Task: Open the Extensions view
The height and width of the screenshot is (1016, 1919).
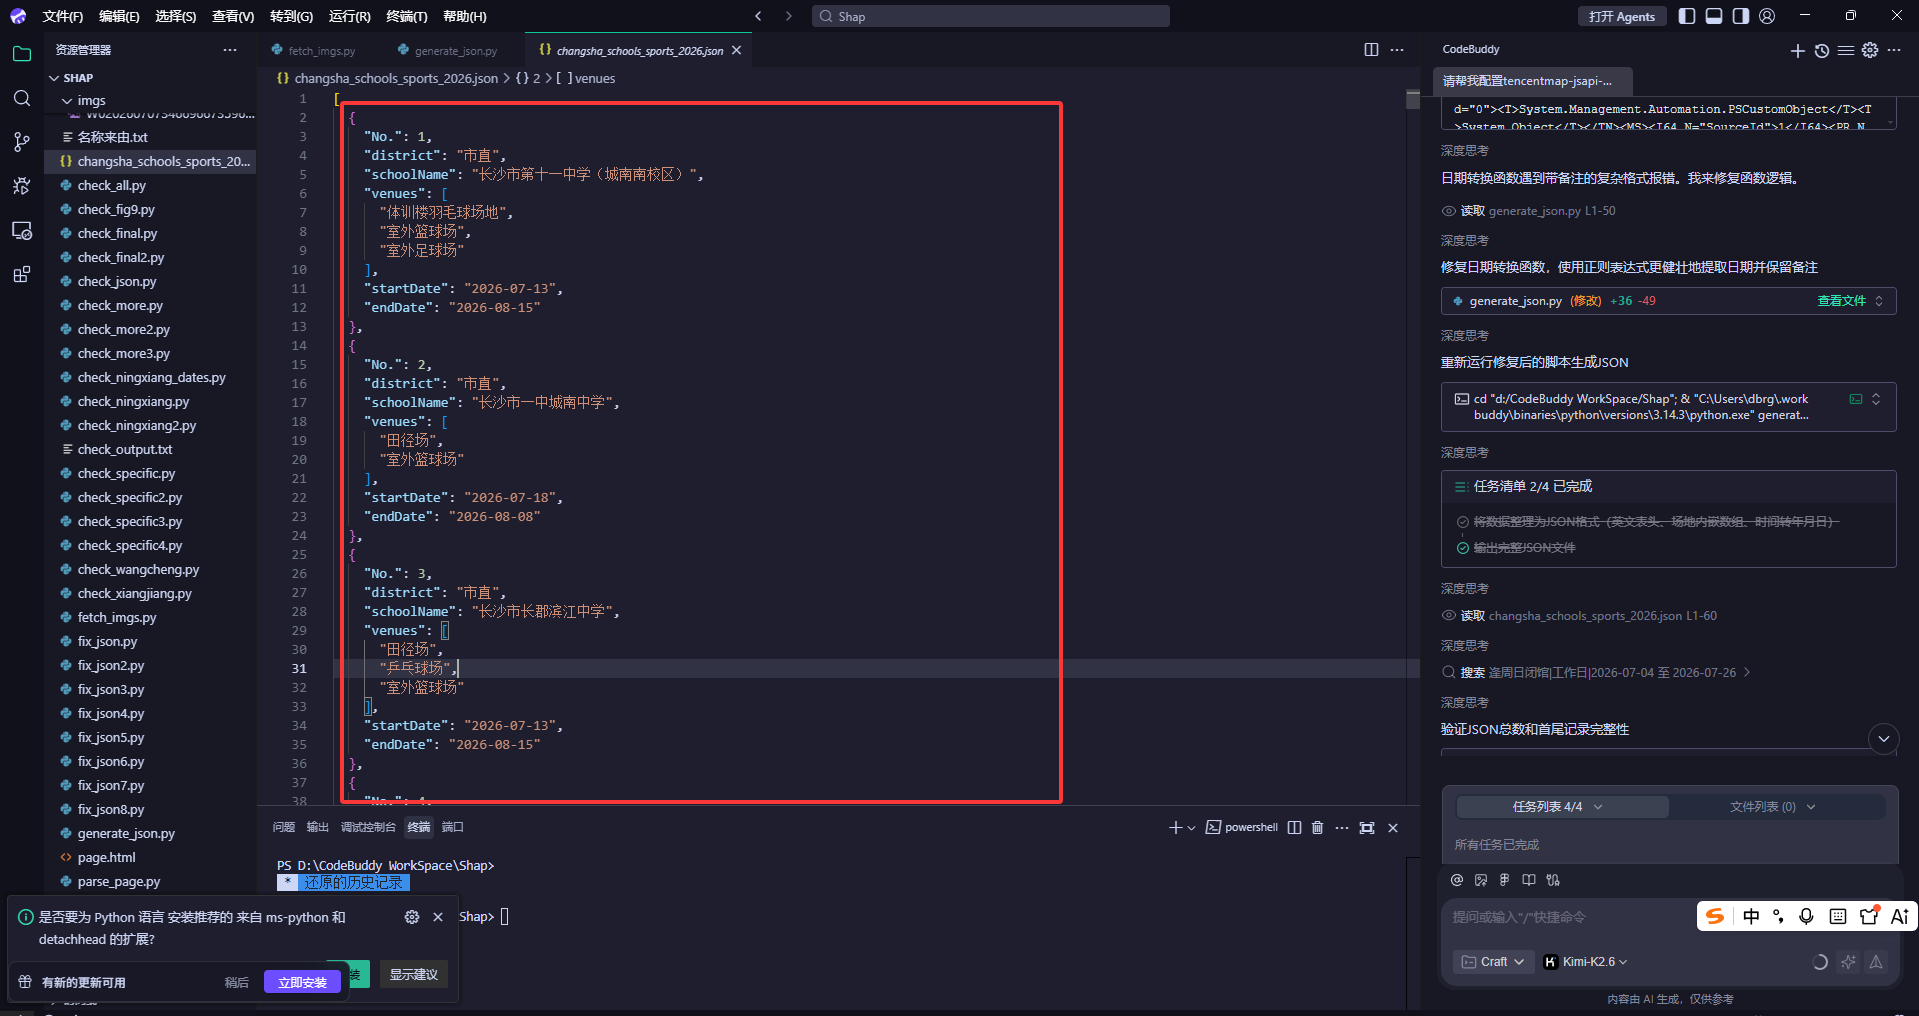Action: [x=22, y=275]
